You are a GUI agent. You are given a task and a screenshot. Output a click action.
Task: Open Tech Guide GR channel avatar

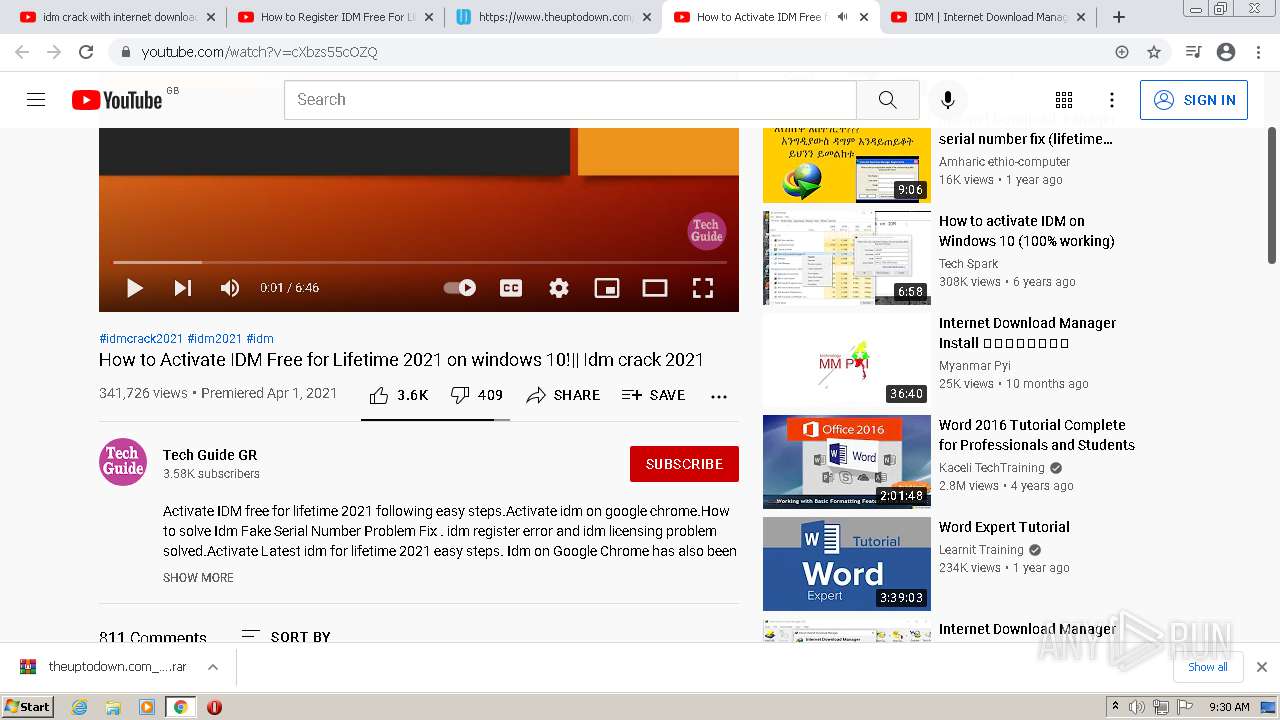pyautogui.click(x=123, y=462)
